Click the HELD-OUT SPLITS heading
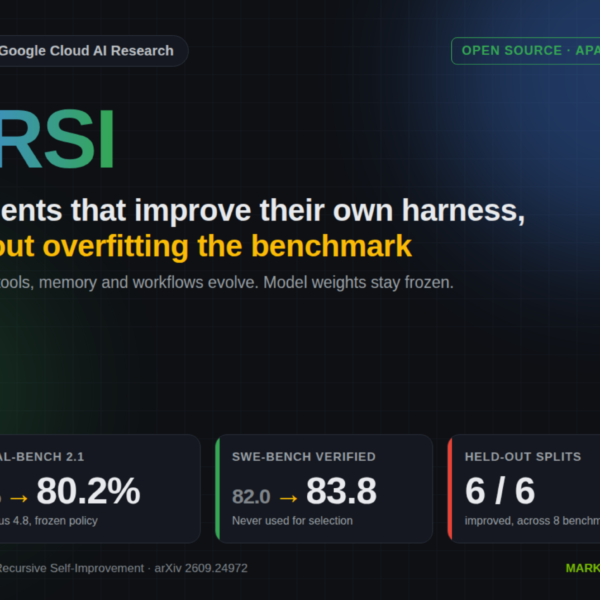This screenshot has height=600, width=600. click(523, 457)
